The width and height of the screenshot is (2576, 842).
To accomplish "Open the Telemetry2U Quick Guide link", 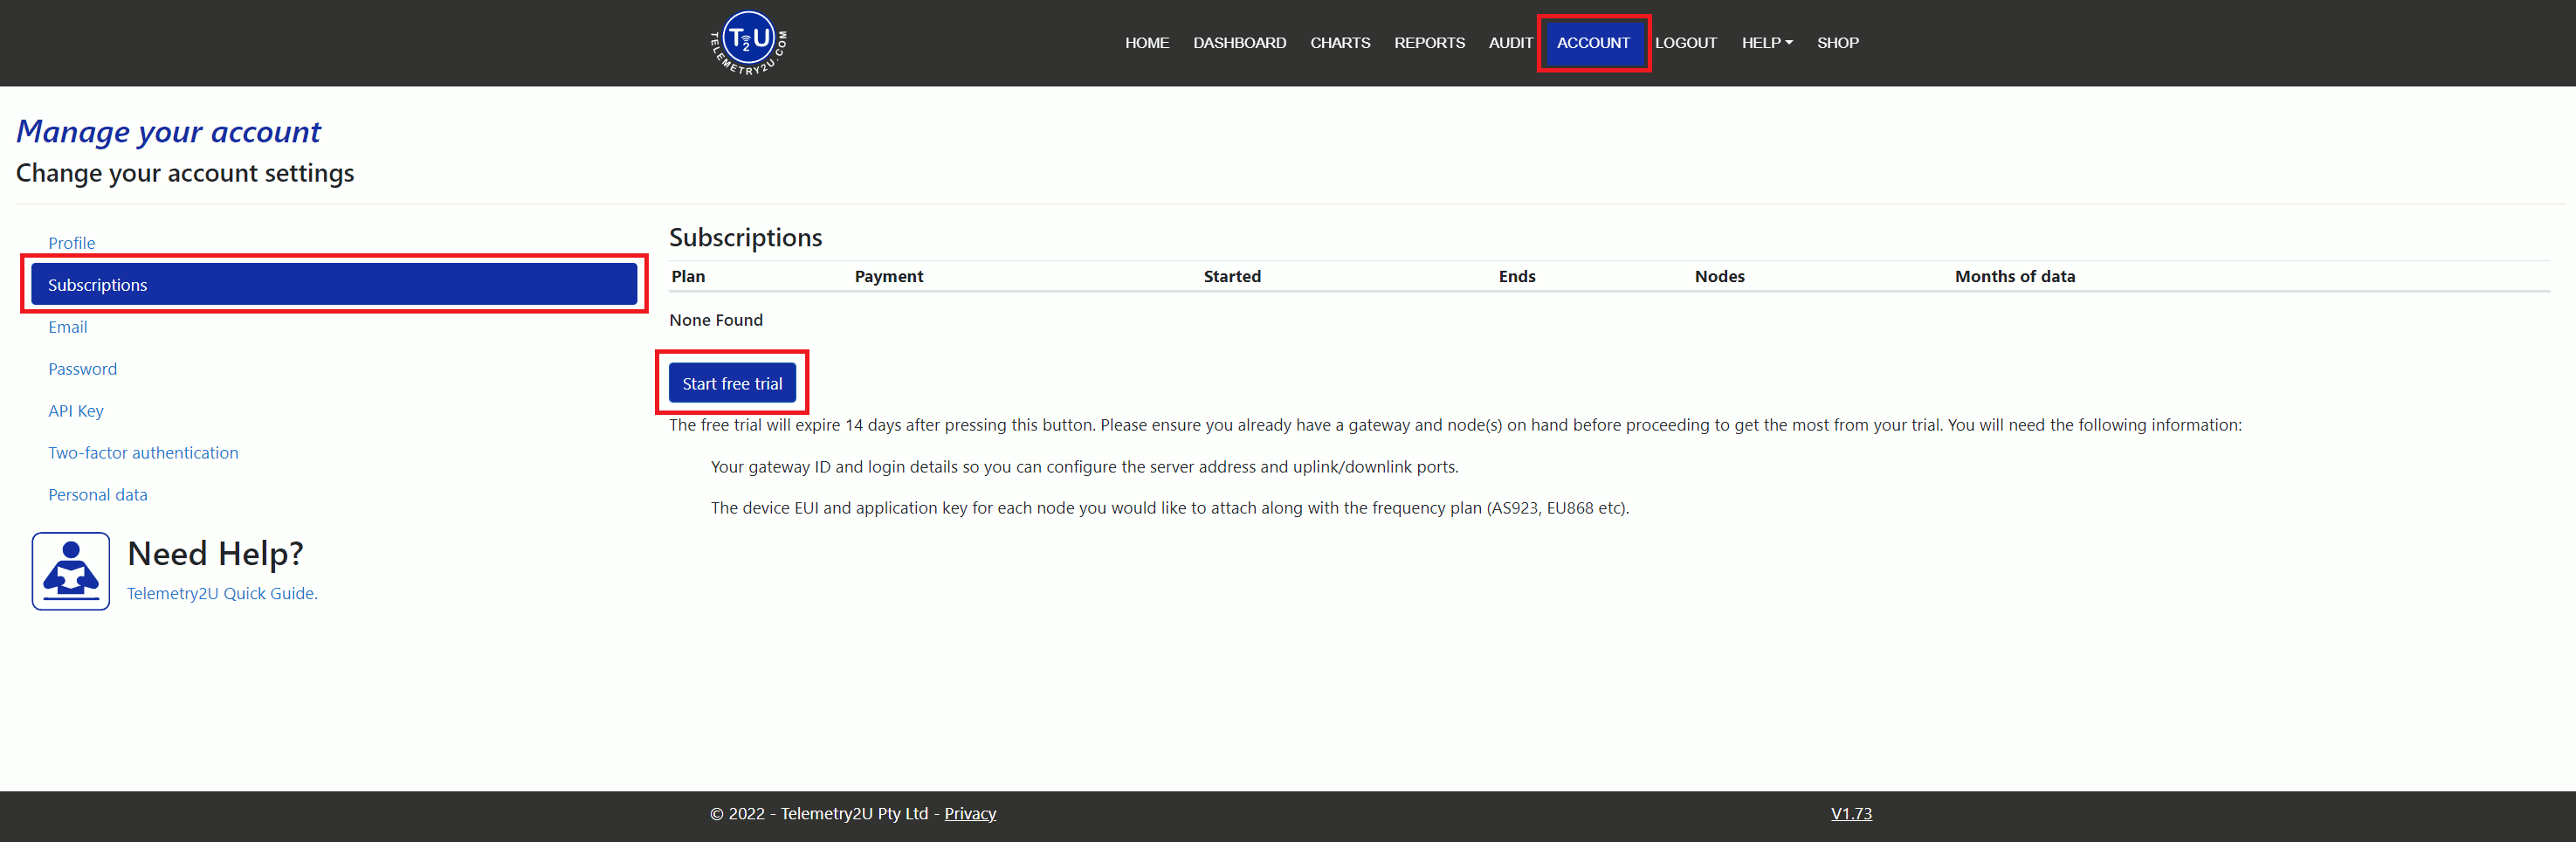I will pos(222,593).
